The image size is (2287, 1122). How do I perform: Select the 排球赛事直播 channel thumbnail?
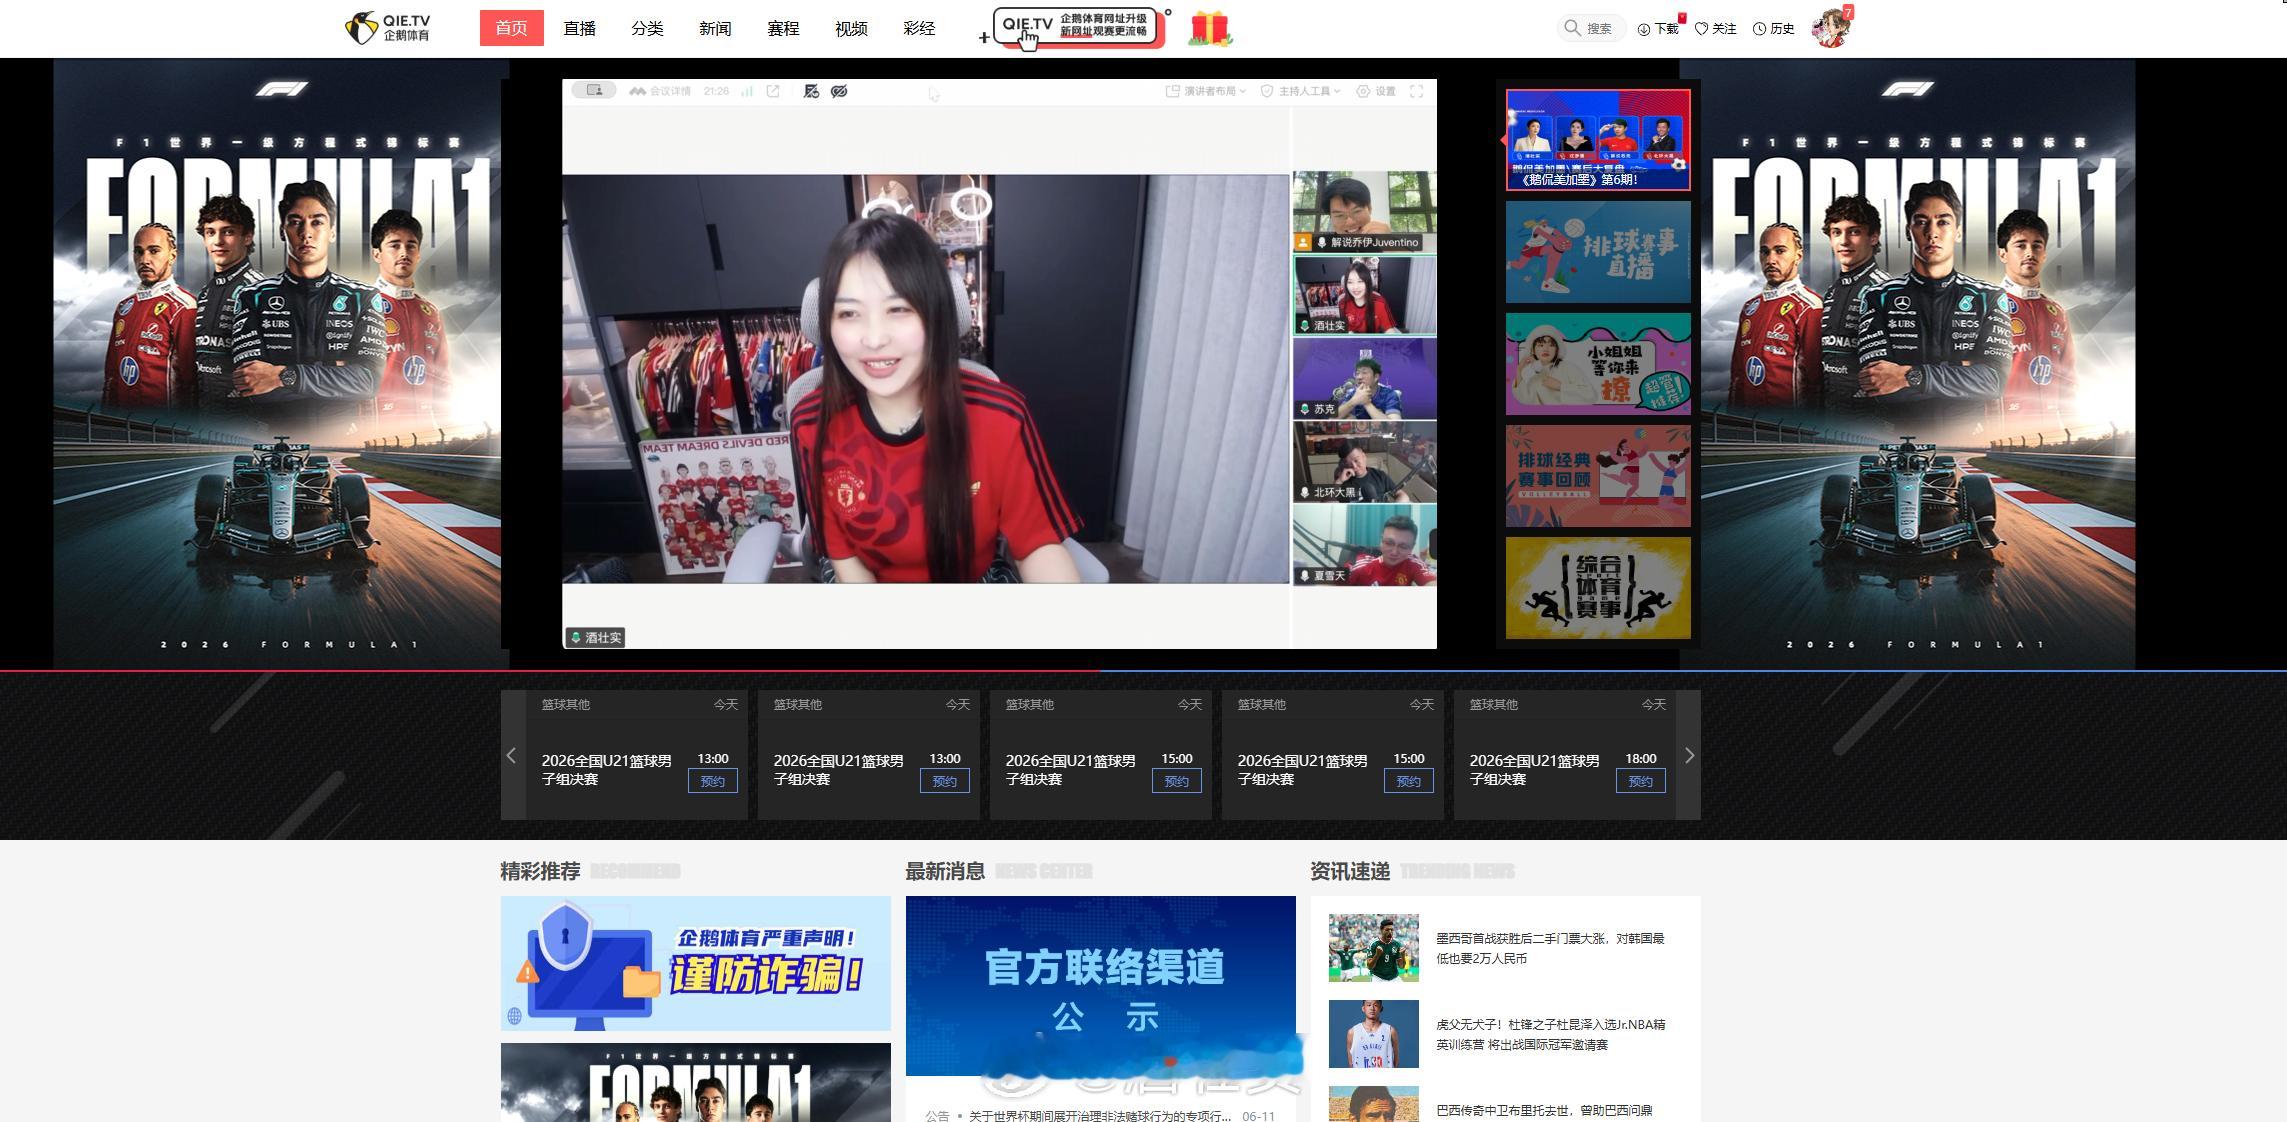pos(1598,252)
